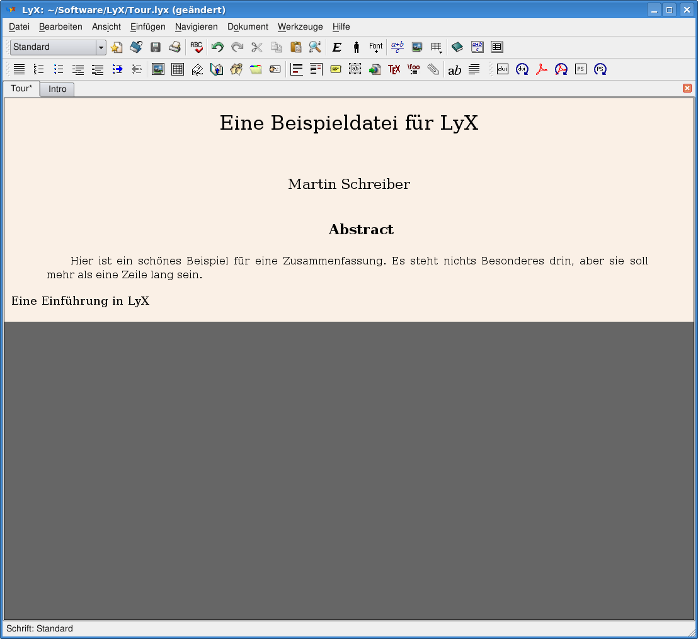Click the green book outline icon
Viewport: 698px width, 639px height.
(457, 47)
